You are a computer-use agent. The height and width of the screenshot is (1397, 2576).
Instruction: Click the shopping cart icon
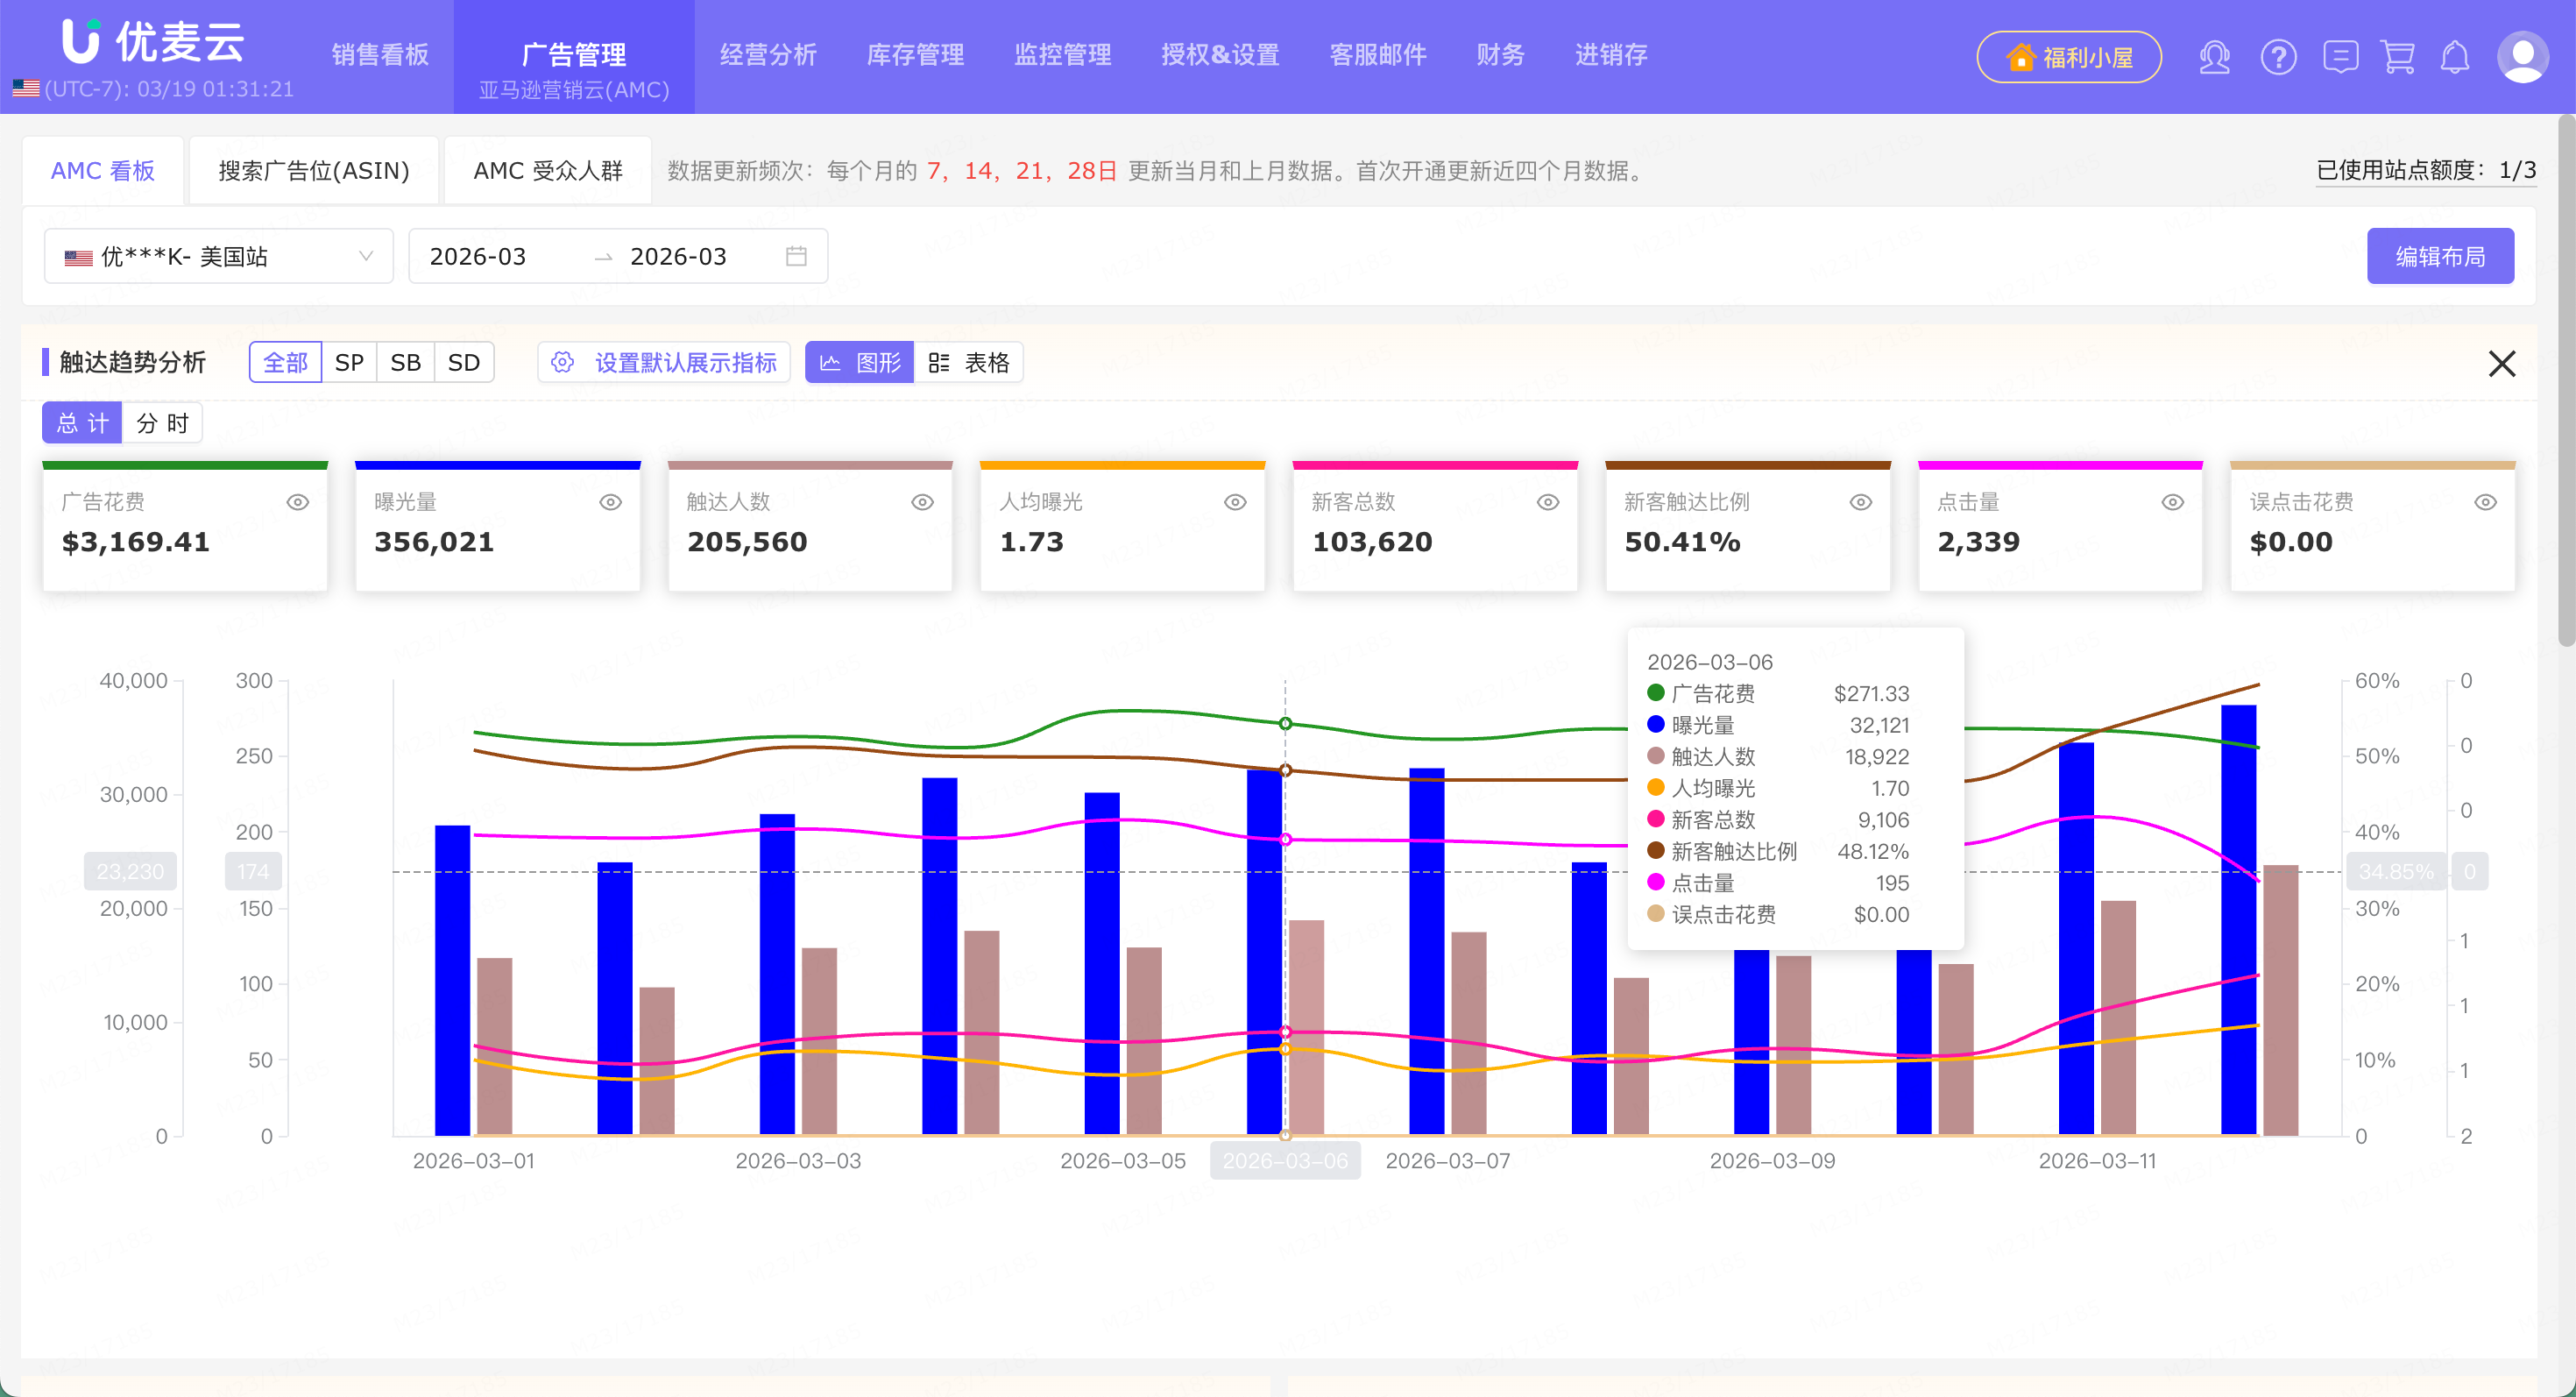[2397, 57]
